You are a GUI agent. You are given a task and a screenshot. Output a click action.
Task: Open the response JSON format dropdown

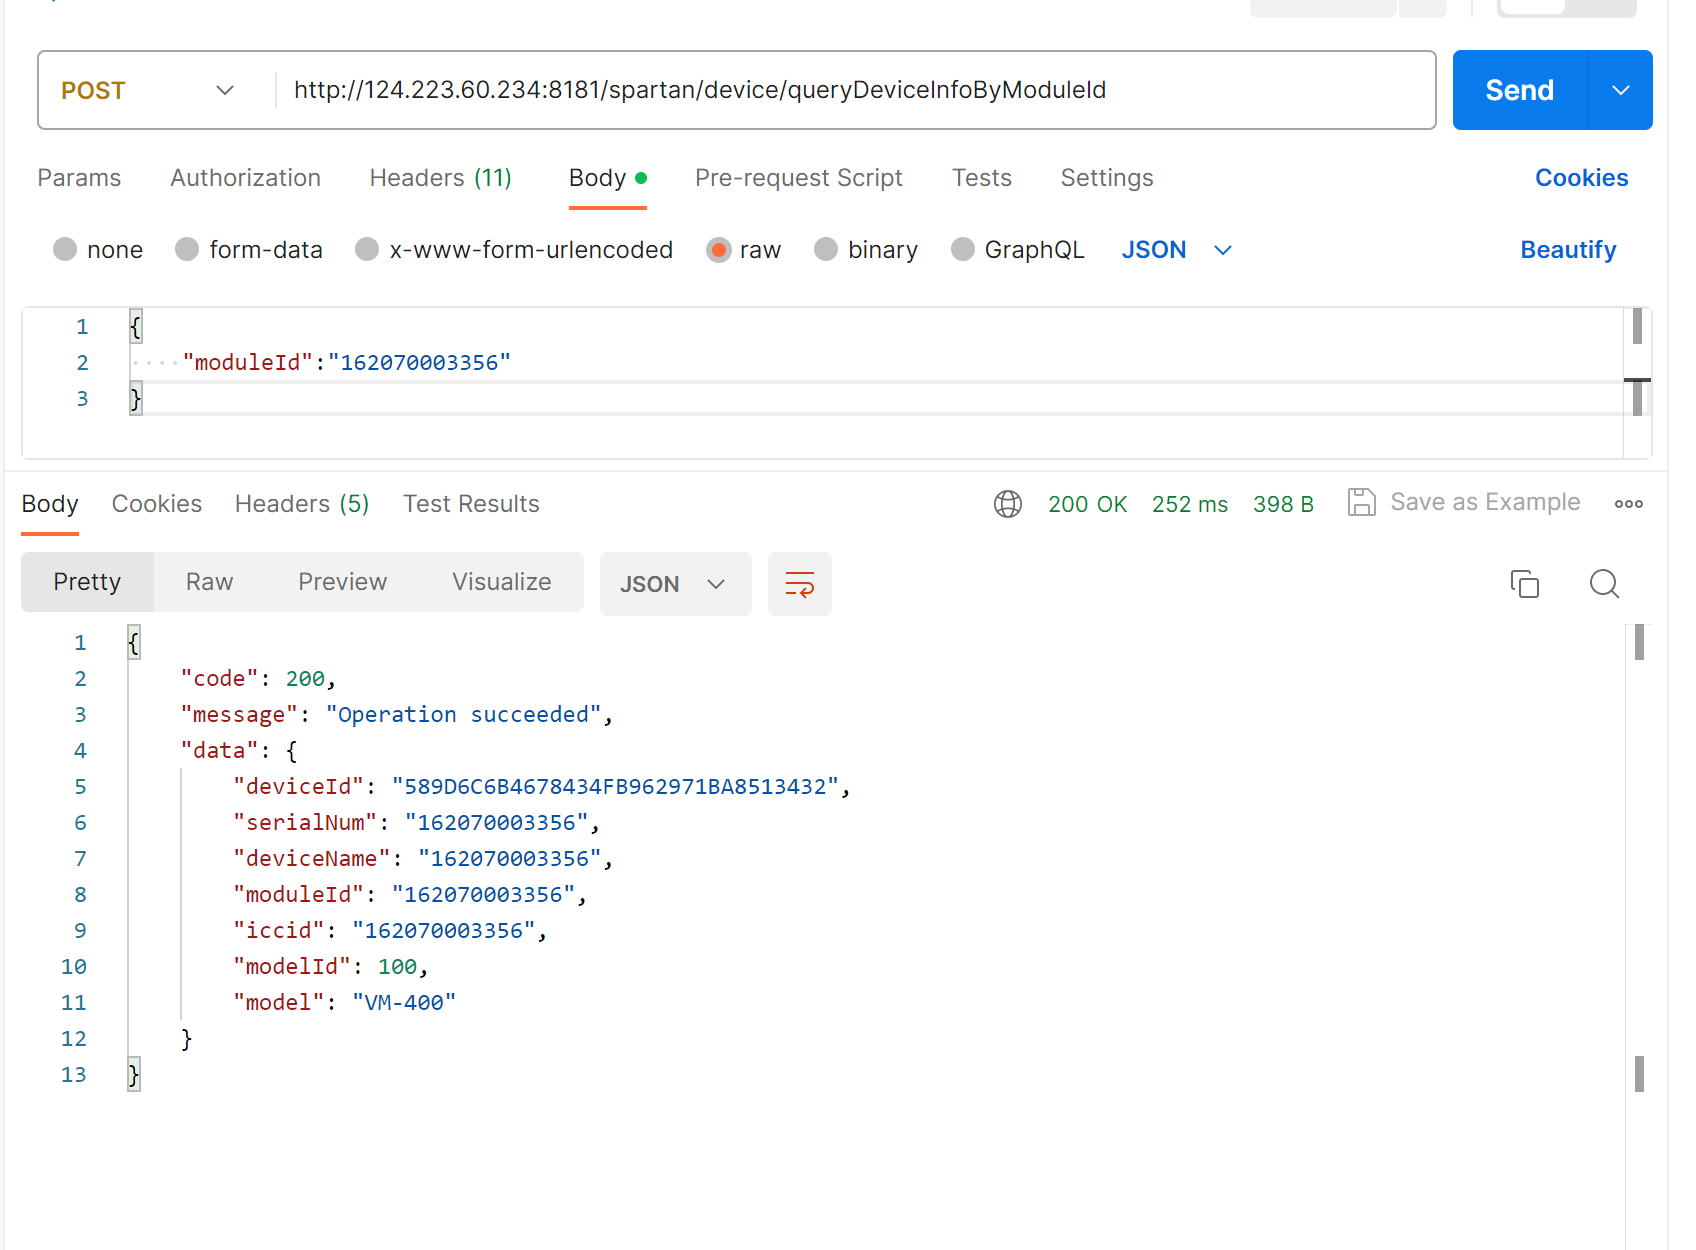click(x=674, y=584)
